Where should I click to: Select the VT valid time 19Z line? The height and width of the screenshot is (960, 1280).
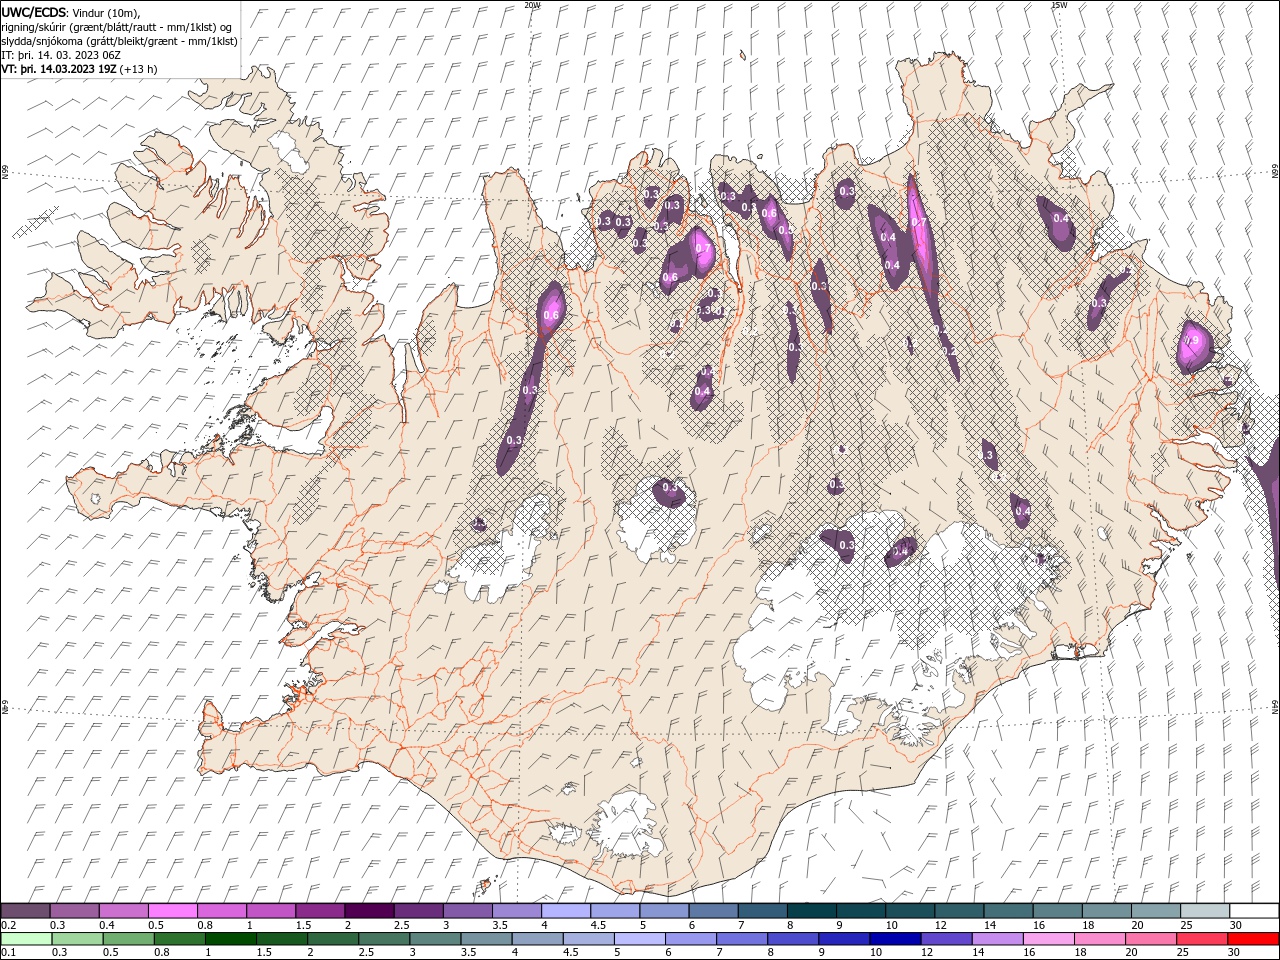[x=79, y=69]
